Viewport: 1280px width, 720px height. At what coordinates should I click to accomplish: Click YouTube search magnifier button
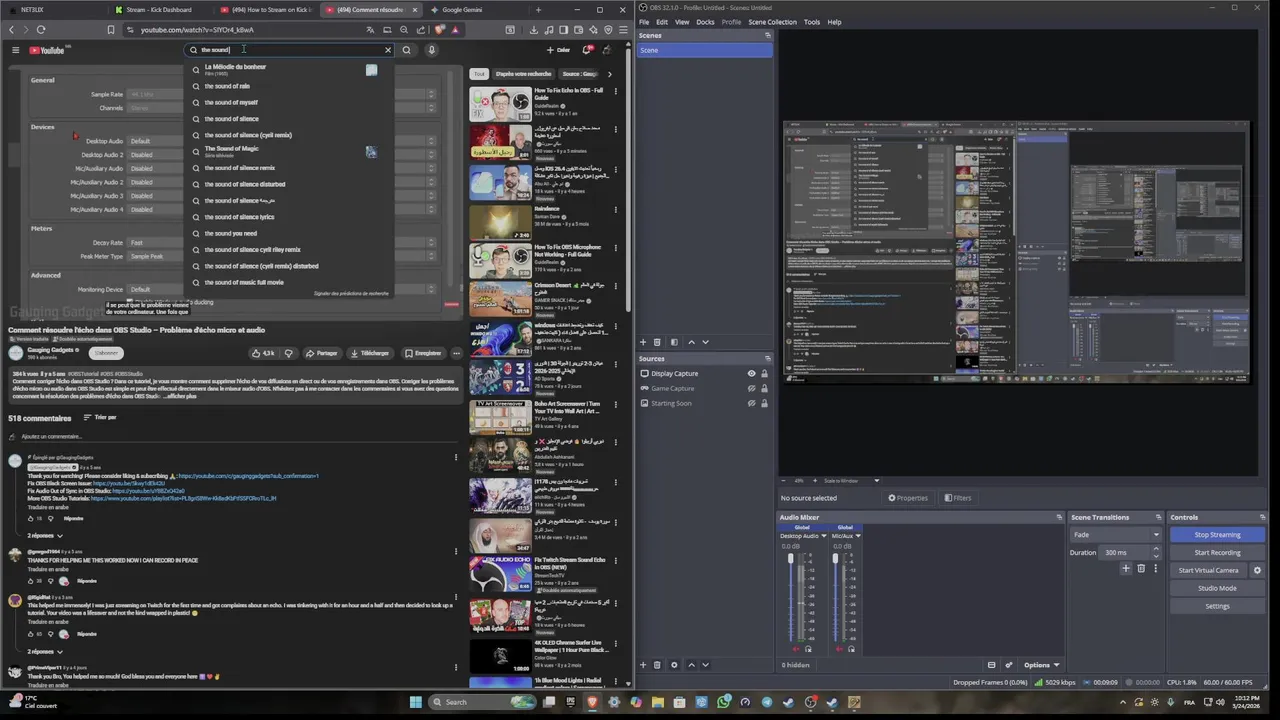pyautogui.click(x=406, y=50)
